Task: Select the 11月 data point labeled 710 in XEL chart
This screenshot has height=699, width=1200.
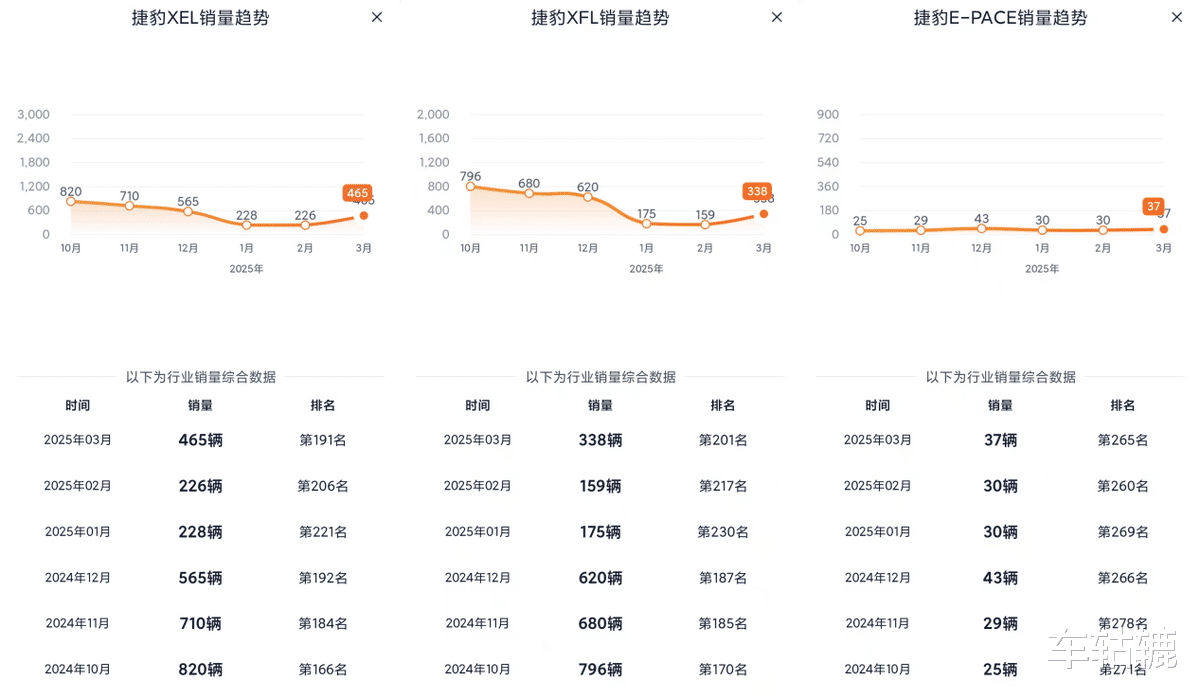Action: [x=129, y=206]
